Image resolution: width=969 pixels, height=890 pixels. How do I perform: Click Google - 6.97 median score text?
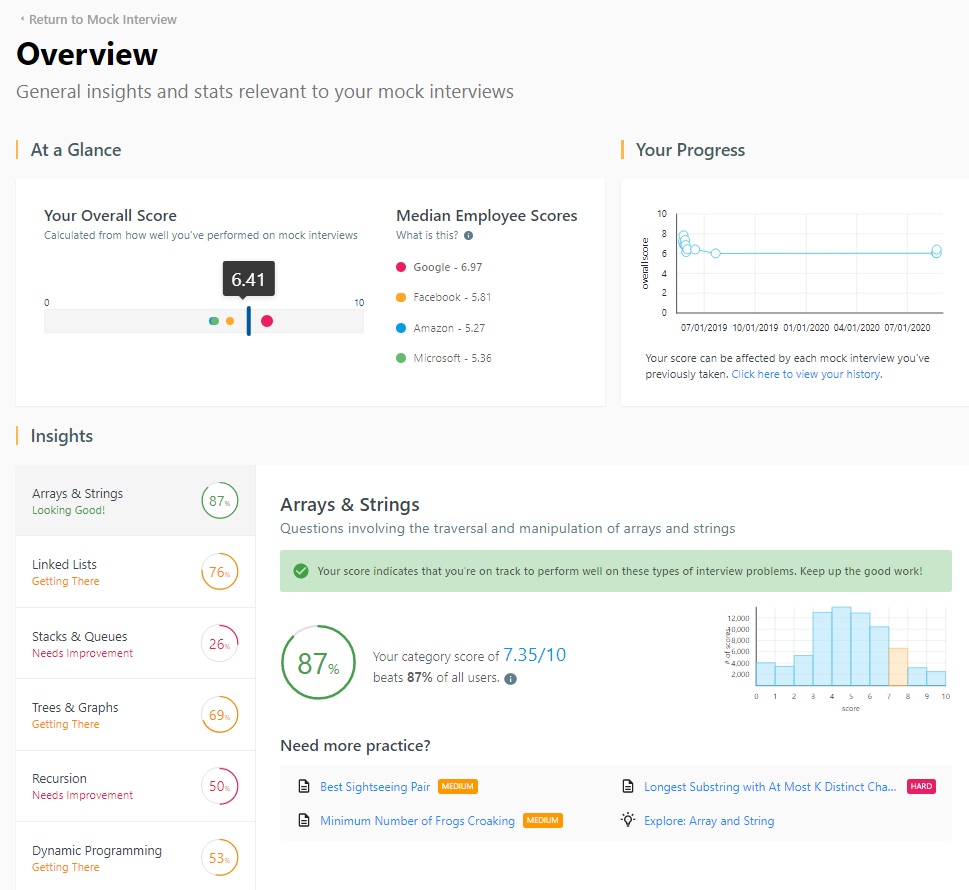click(x=447, y=267)
